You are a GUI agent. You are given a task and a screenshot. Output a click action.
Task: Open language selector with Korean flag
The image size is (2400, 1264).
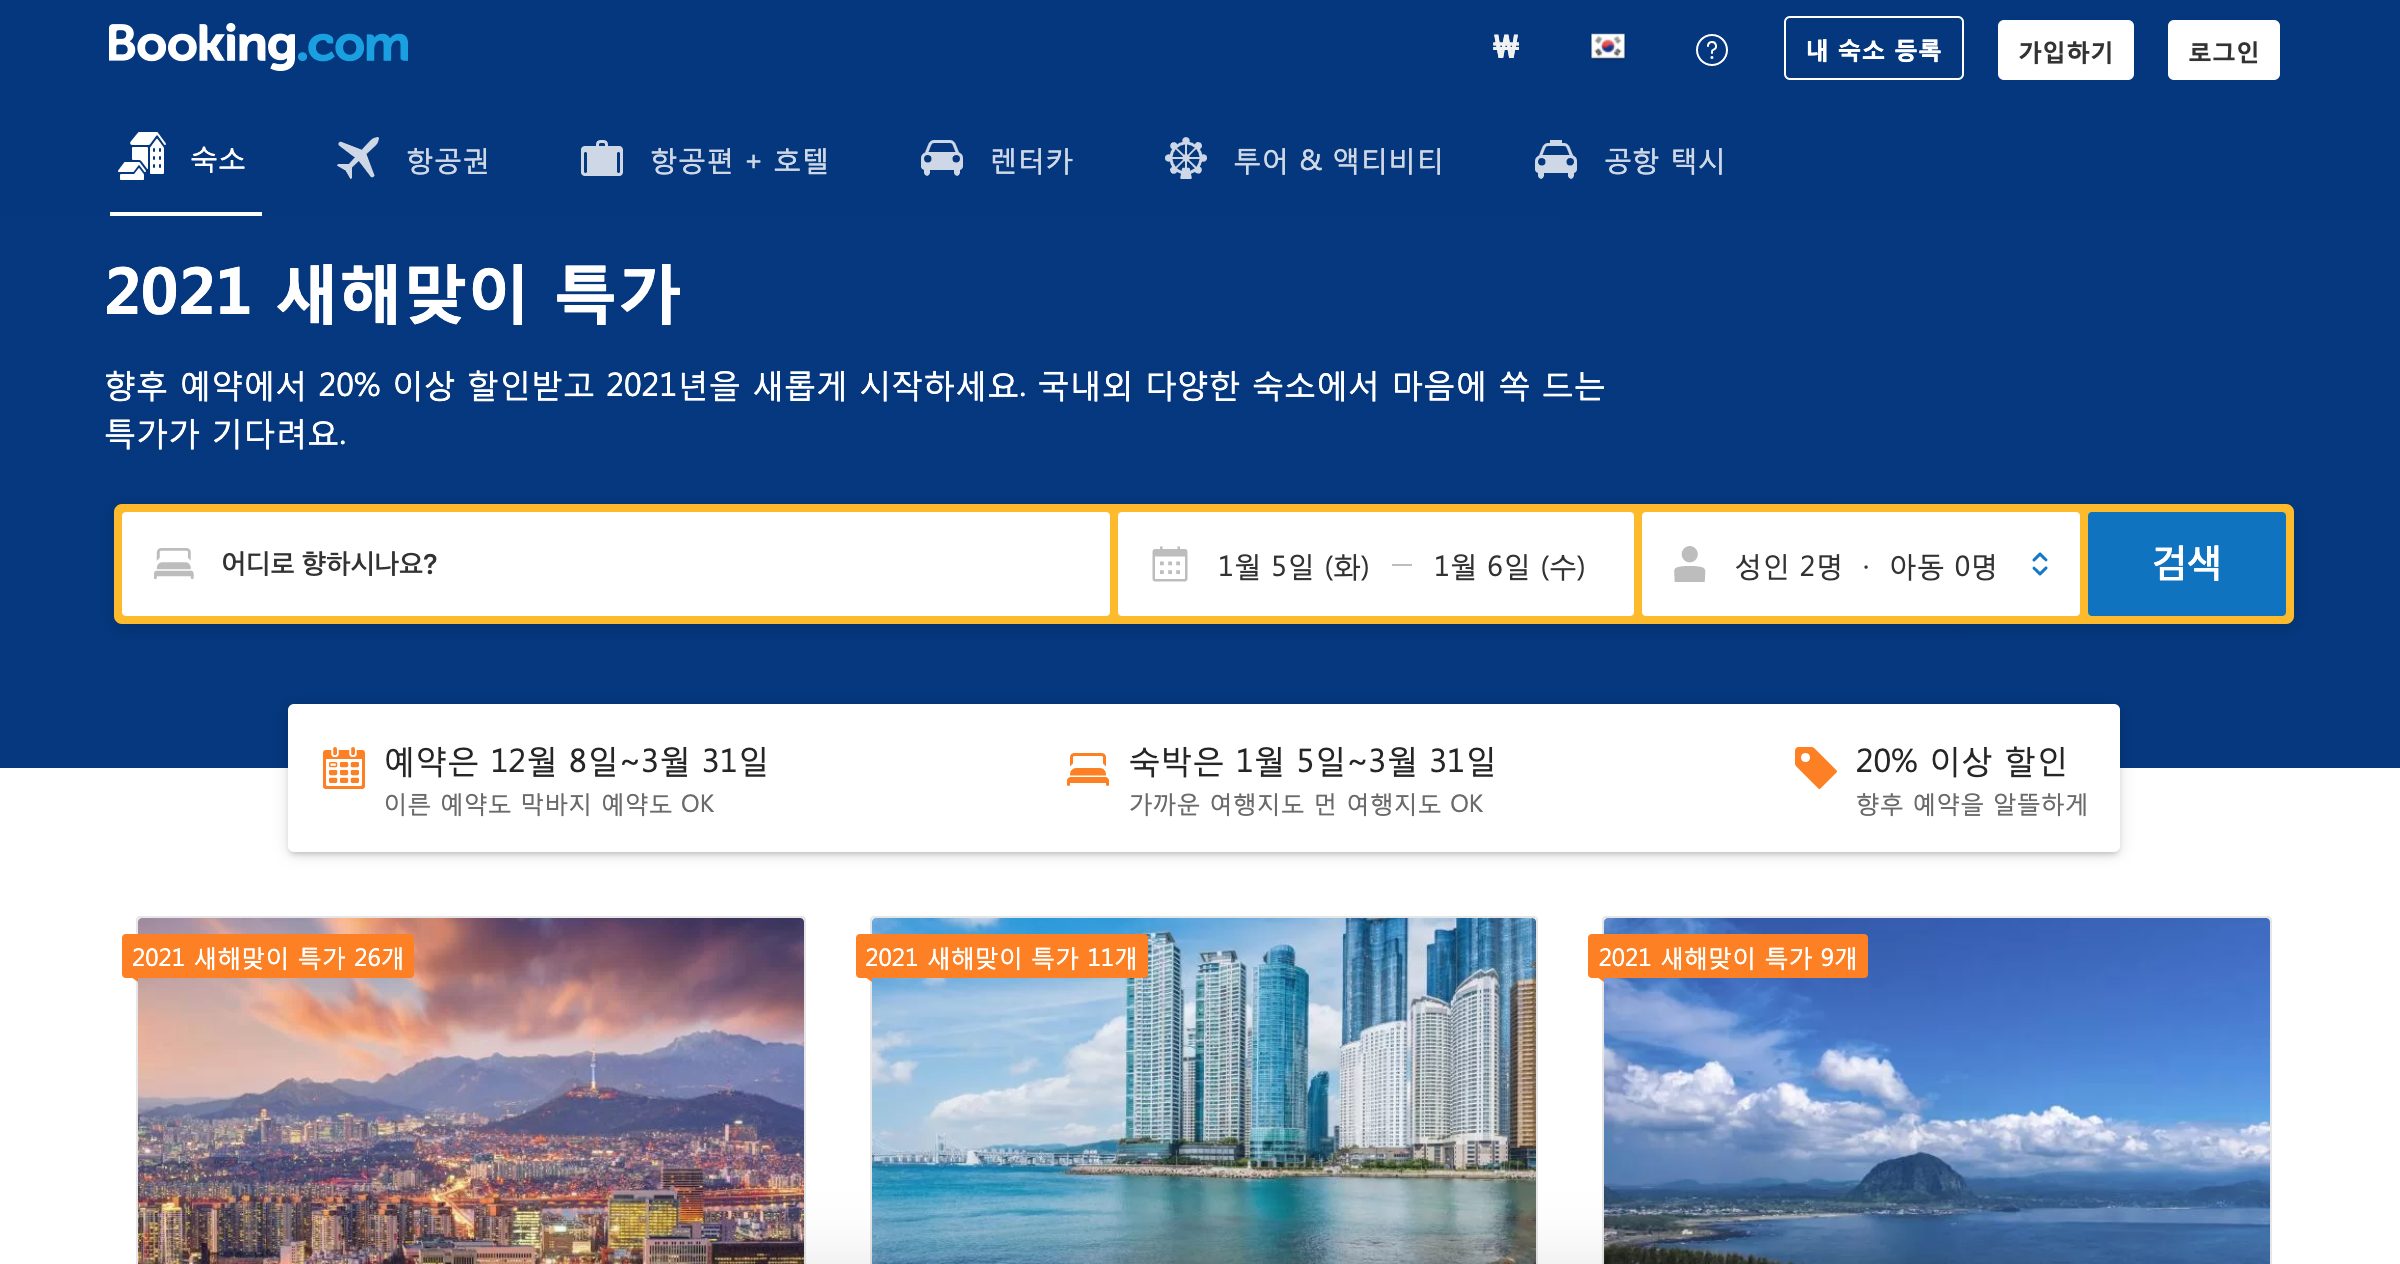click(1608, 47)
